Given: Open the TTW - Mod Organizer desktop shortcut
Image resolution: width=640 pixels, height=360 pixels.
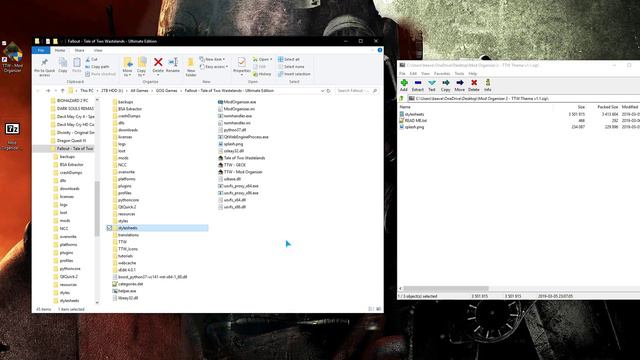Looking at the screenshot, I should (x=12, y=57).
